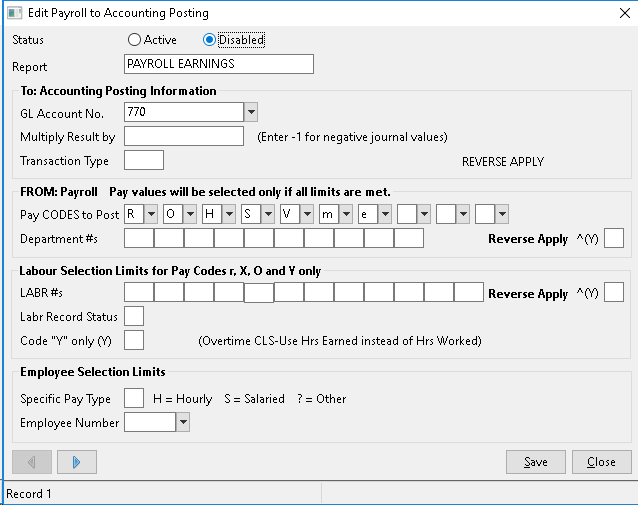Click the Department Reverse Apply checkbox field
Image resolution: width=638 pixels, height=505 pixels.
click(x=614, y=238)
